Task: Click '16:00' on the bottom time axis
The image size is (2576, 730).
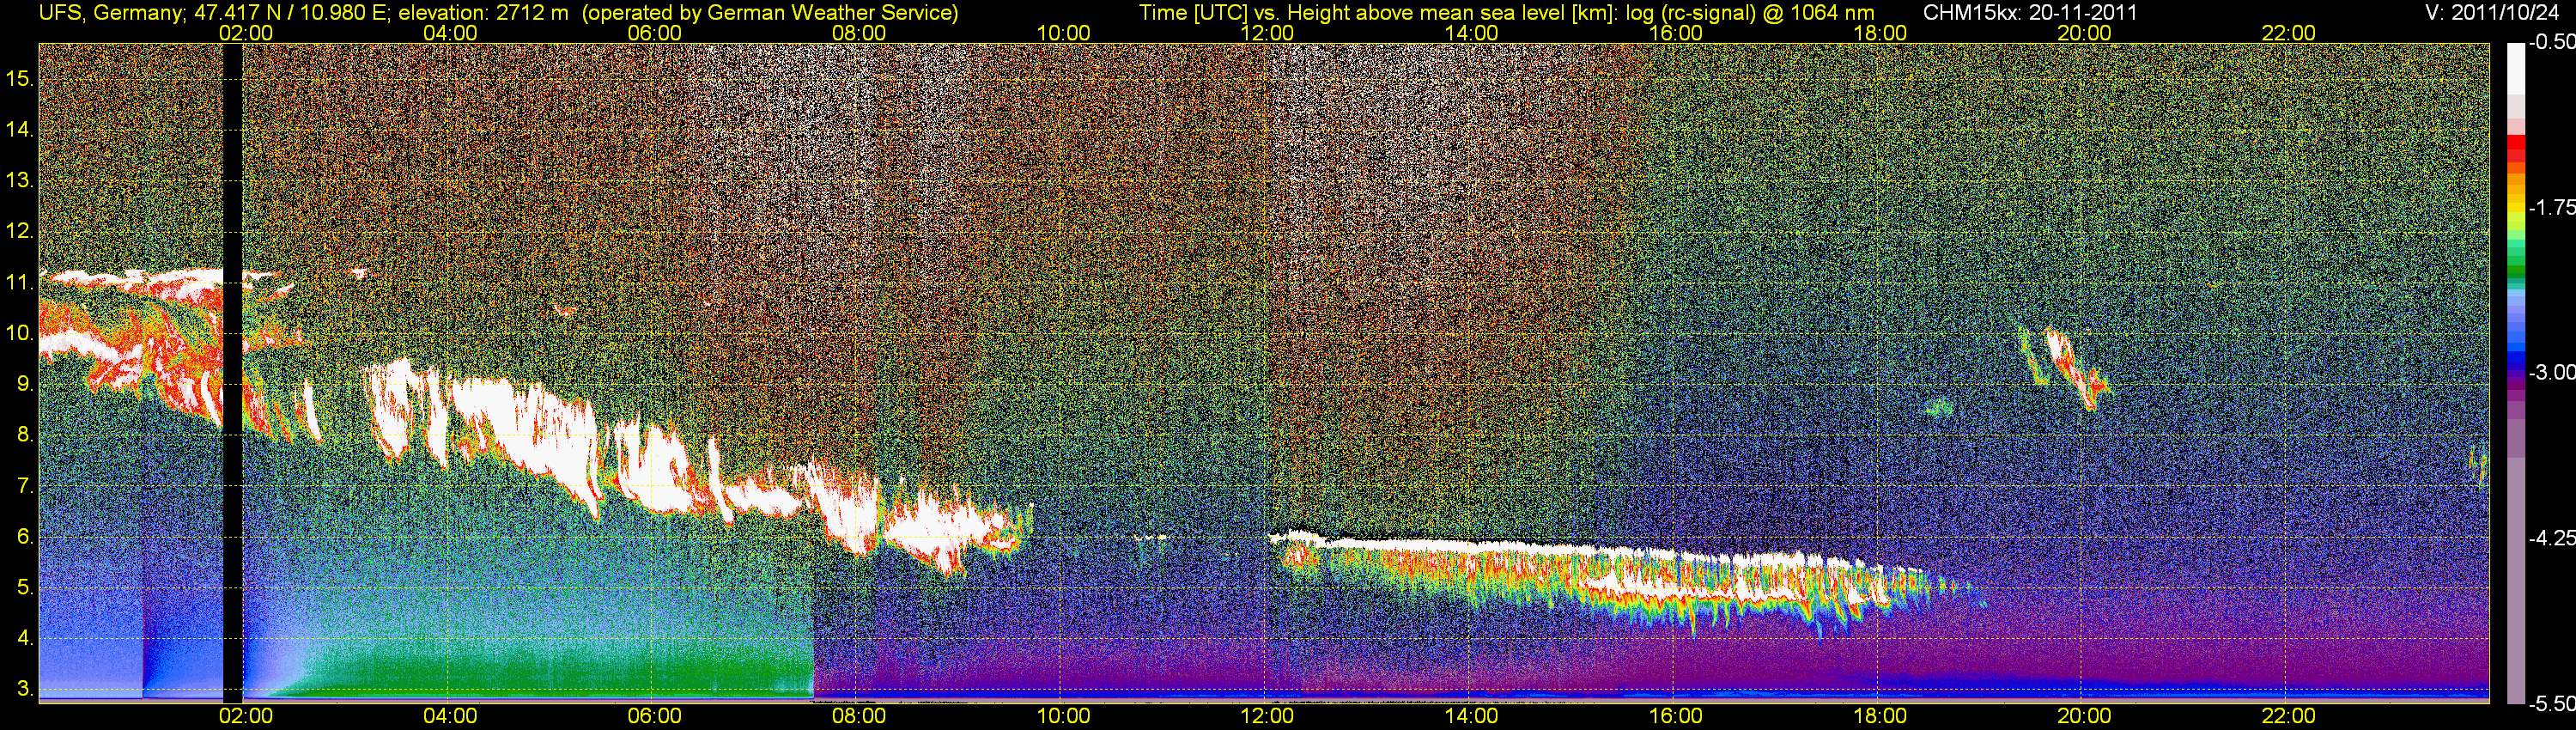Action: click(x=1676, y=716)
